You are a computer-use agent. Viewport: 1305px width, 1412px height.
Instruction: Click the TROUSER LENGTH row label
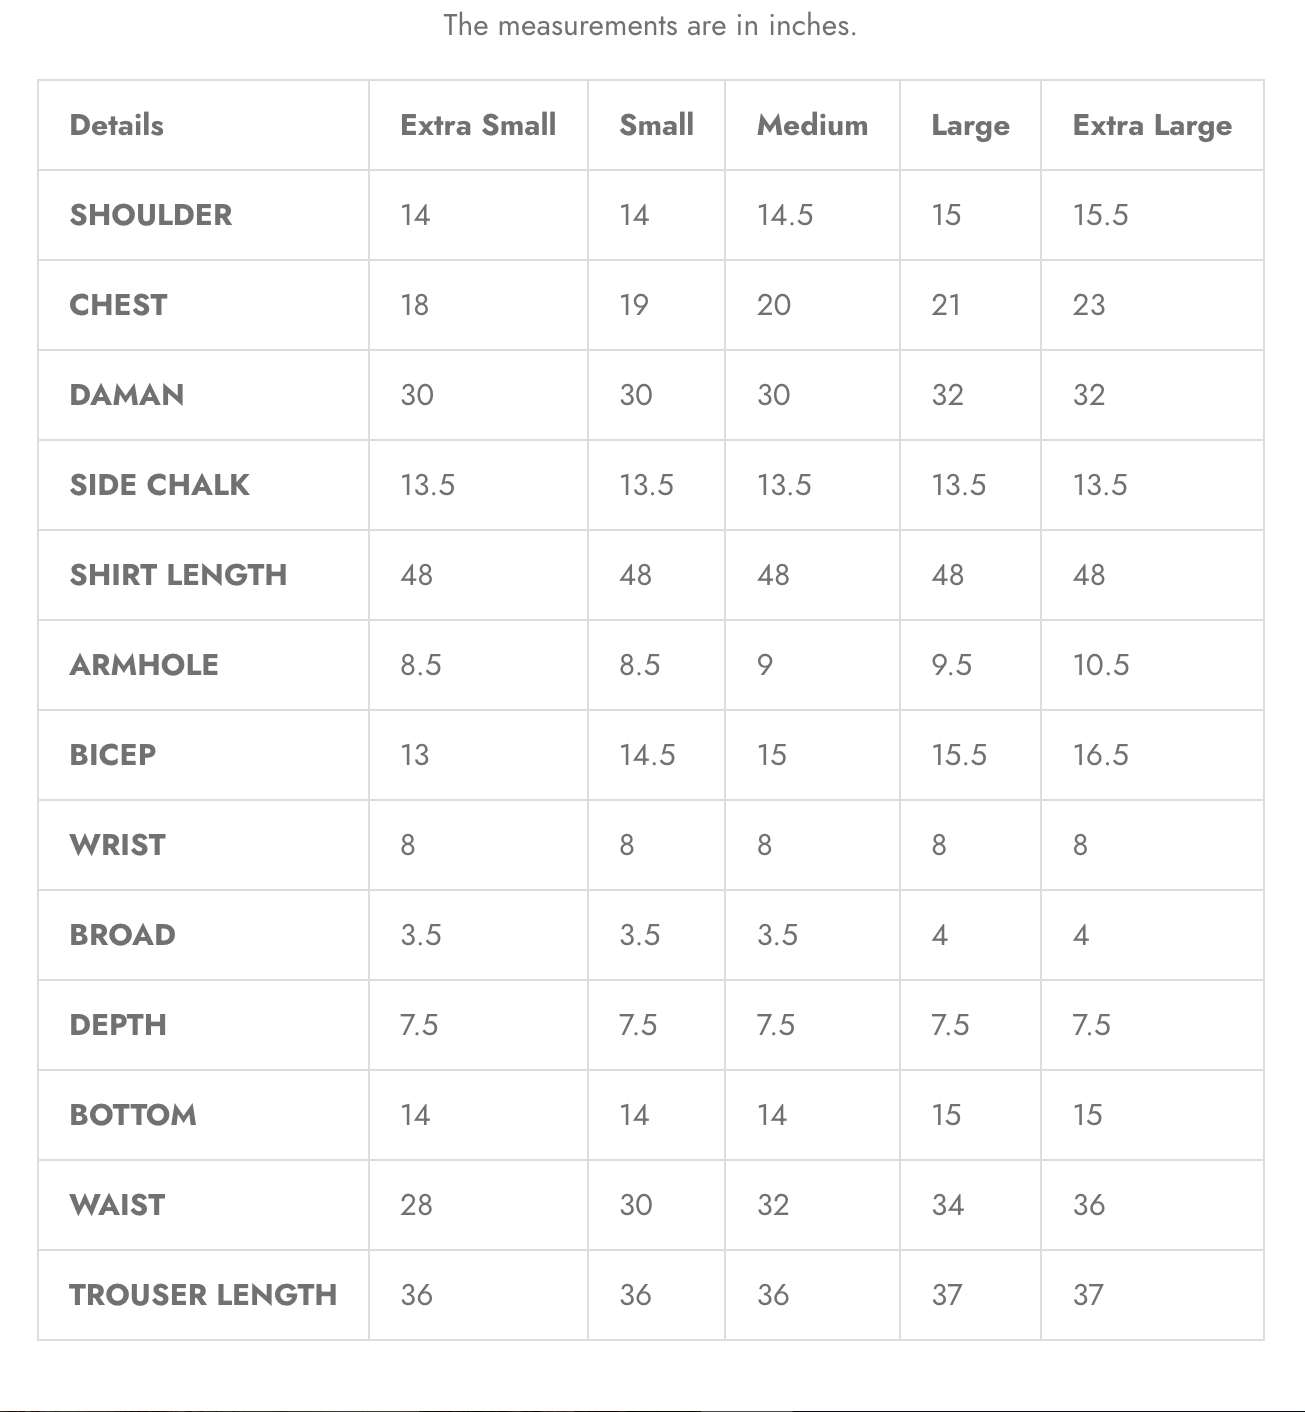pos(203,1295)
